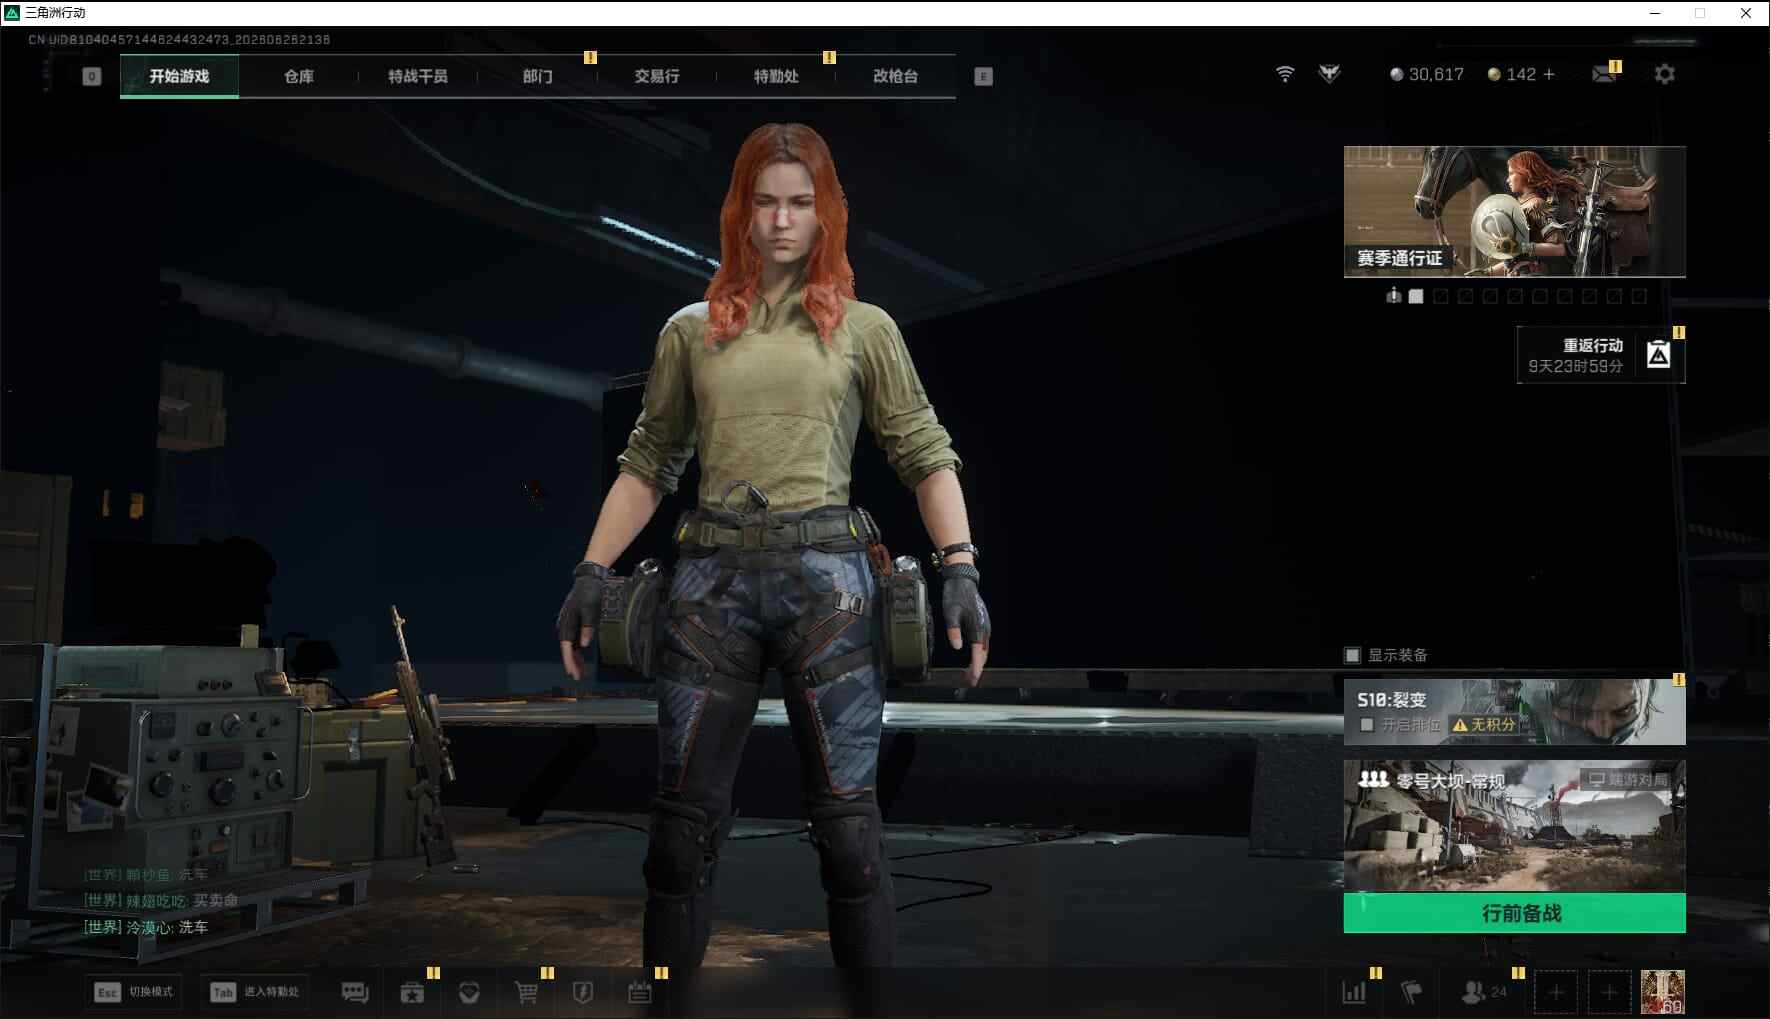The width and height of the screenshot is (1770, 1019).
Task: Select the 零号大坝-常规 map card
Action: 1514,826
